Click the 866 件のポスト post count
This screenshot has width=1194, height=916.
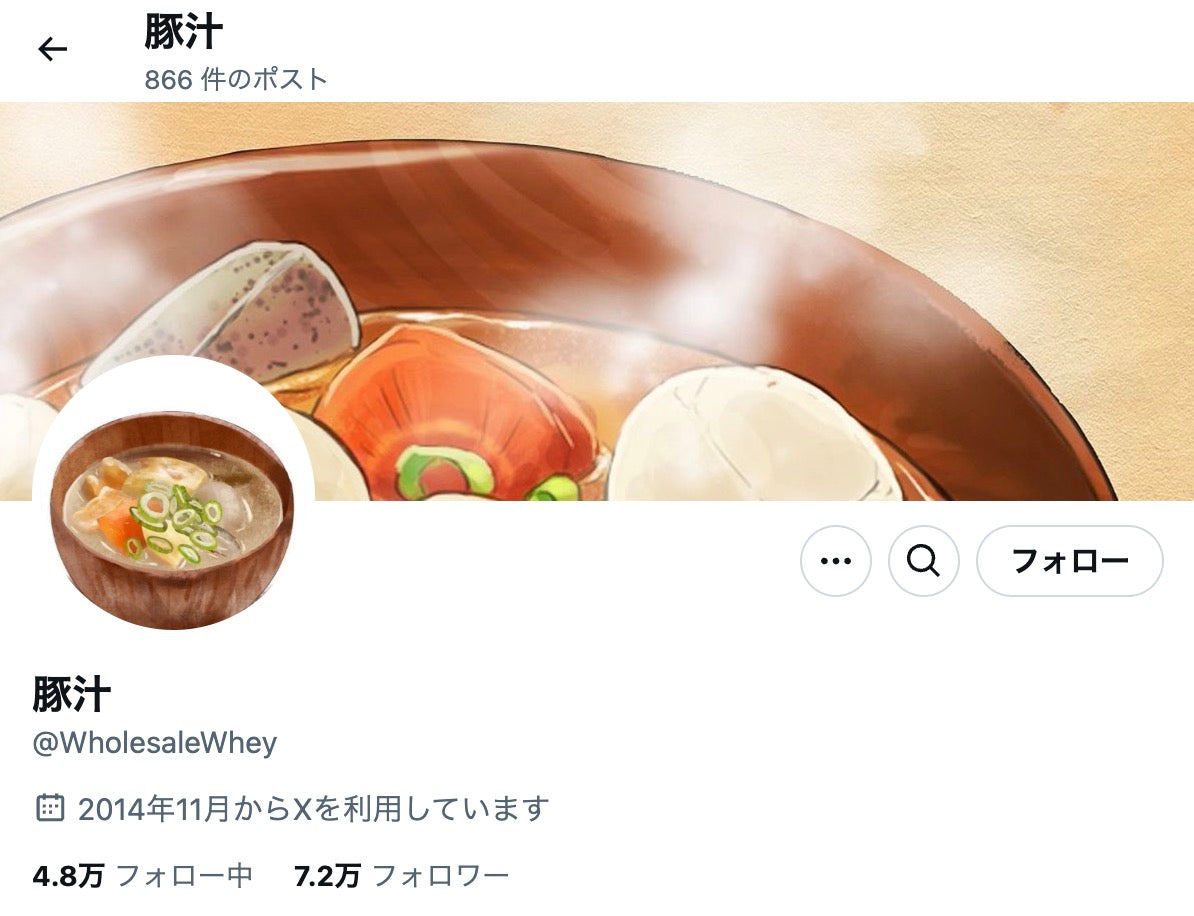pos(236,79)
